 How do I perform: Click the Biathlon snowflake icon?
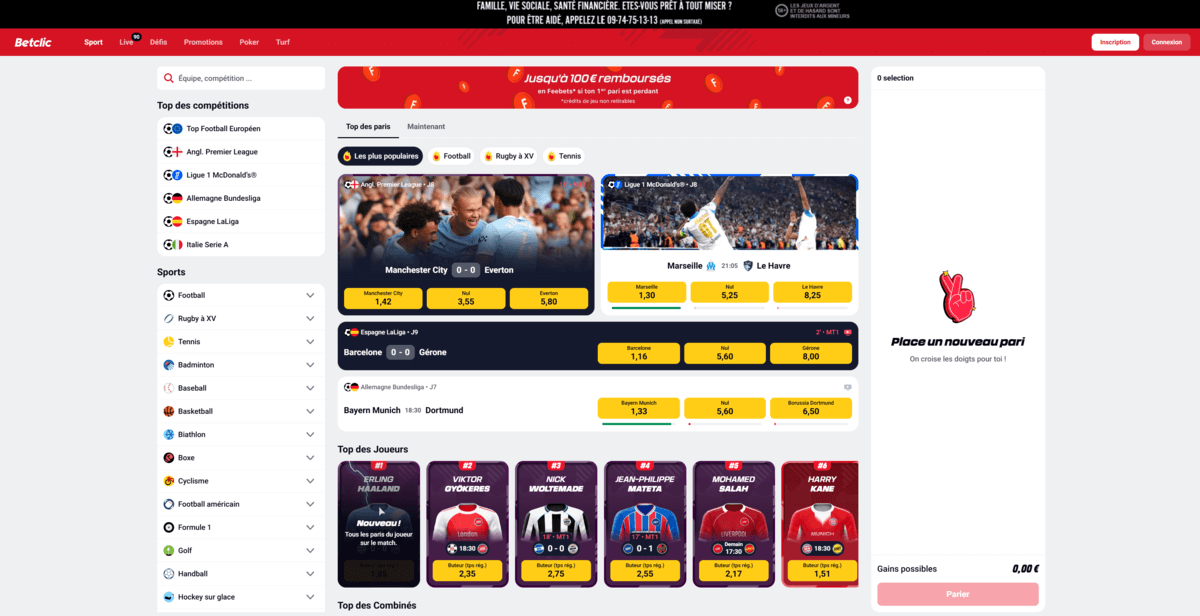click(x=169, y=434)
